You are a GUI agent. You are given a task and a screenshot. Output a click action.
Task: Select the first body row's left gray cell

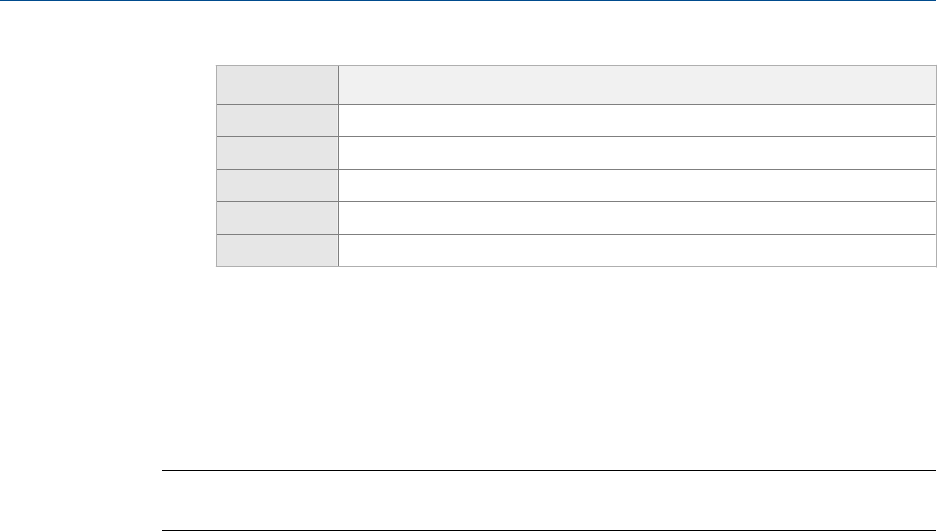pos(278,121)
